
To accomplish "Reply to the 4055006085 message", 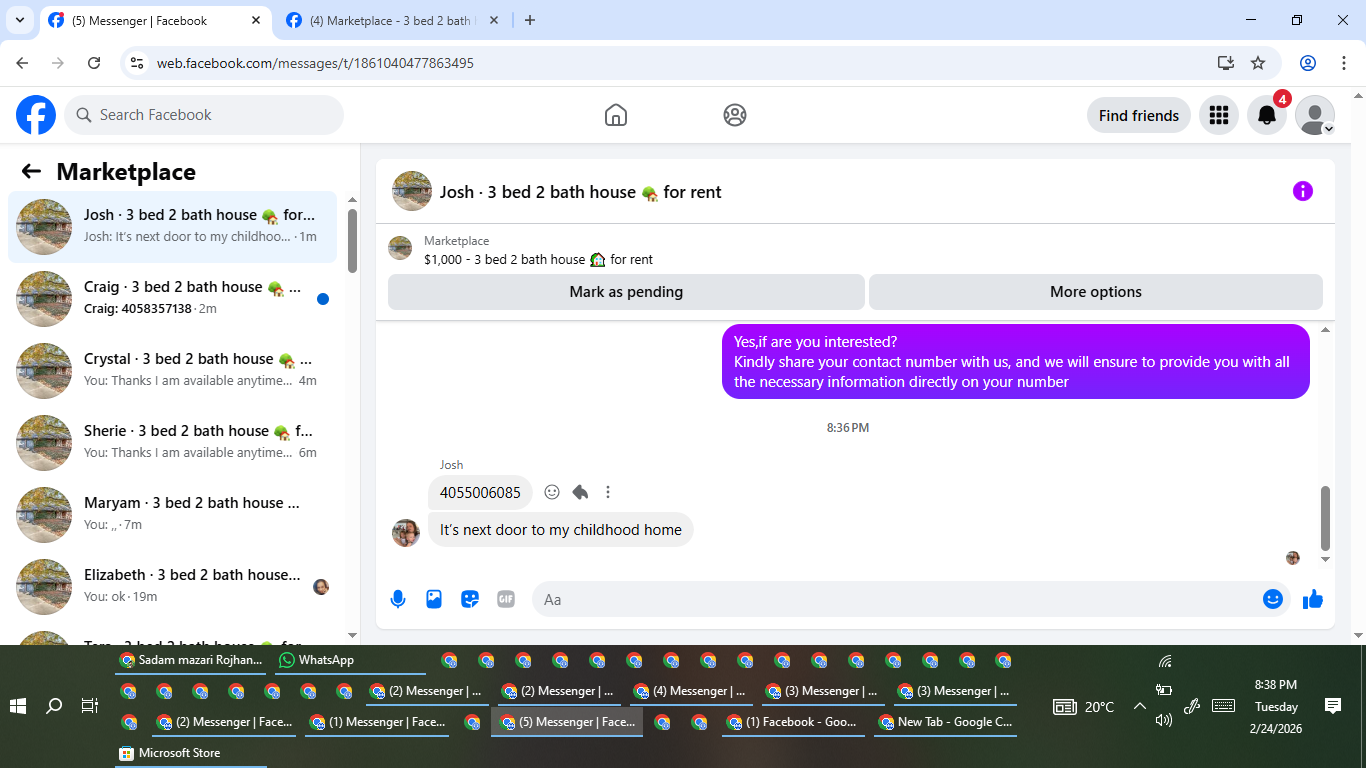I will (580, 492).
